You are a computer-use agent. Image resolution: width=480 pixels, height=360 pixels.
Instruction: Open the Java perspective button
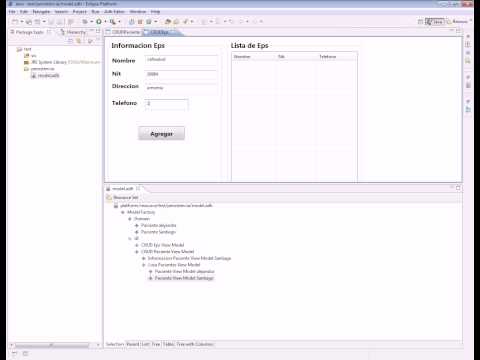434,22
